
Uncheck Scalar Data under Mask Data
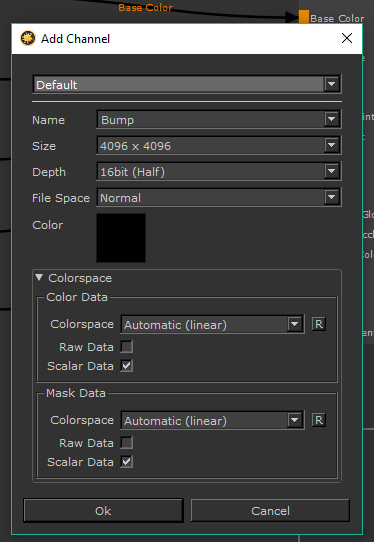[x=127, y=462]
